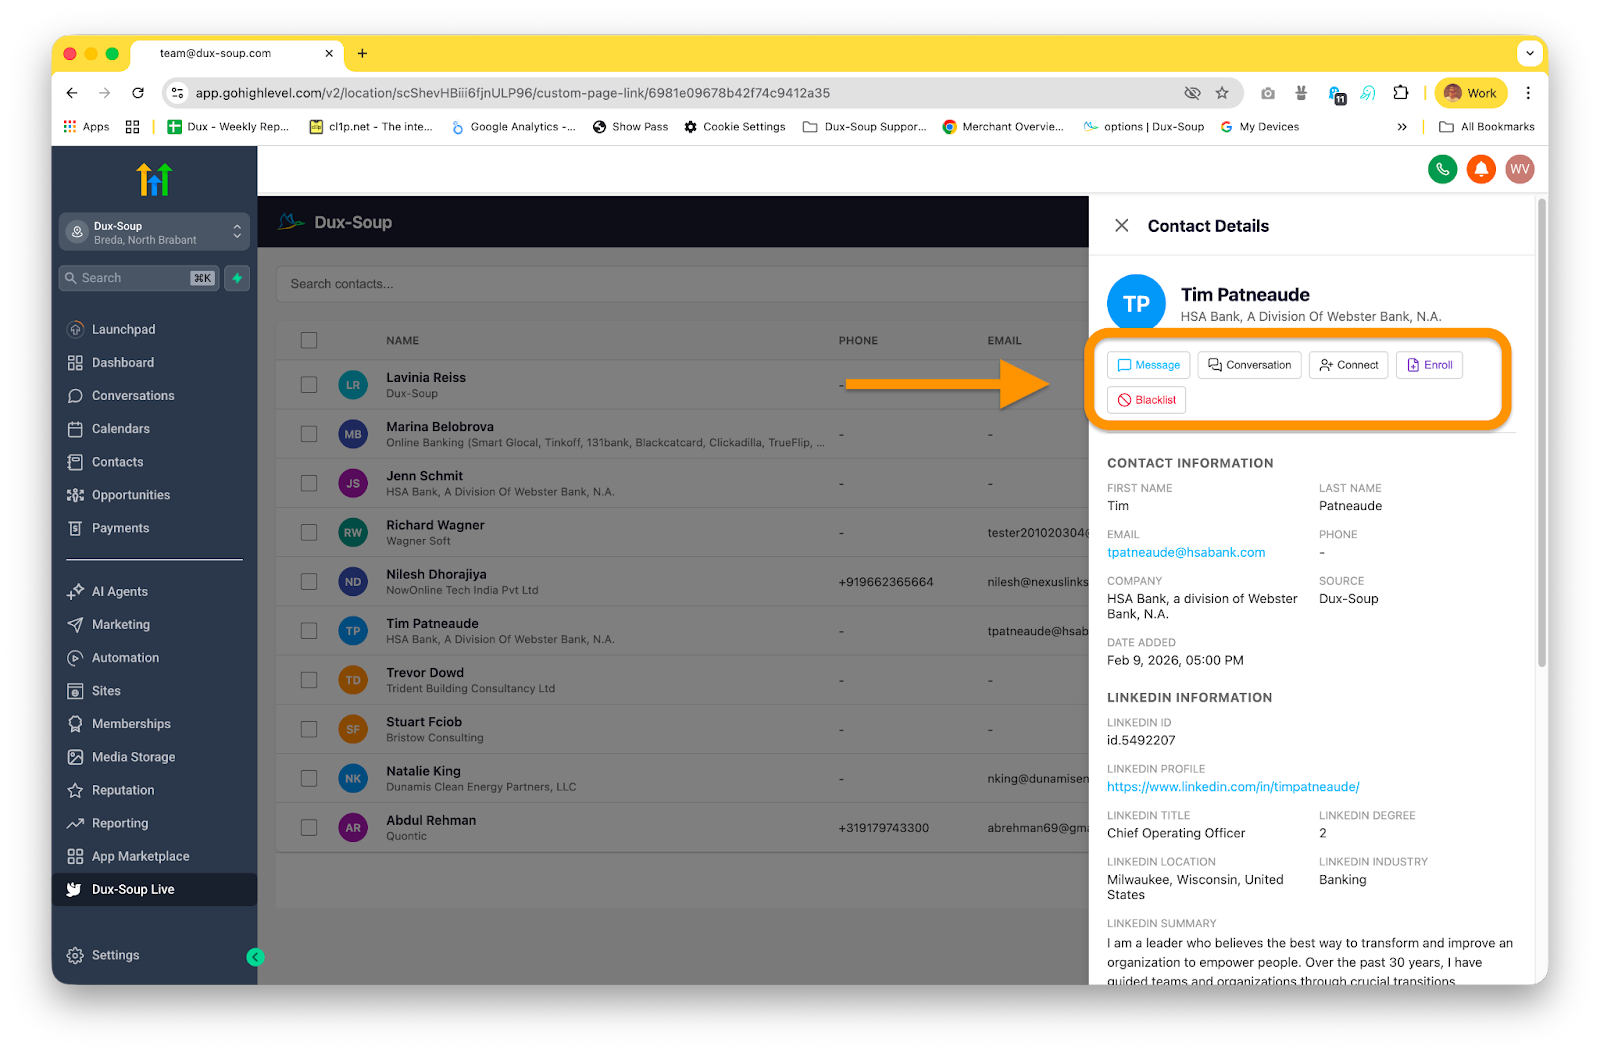Open Media Storage
1600x1053 pixels.
133,756
